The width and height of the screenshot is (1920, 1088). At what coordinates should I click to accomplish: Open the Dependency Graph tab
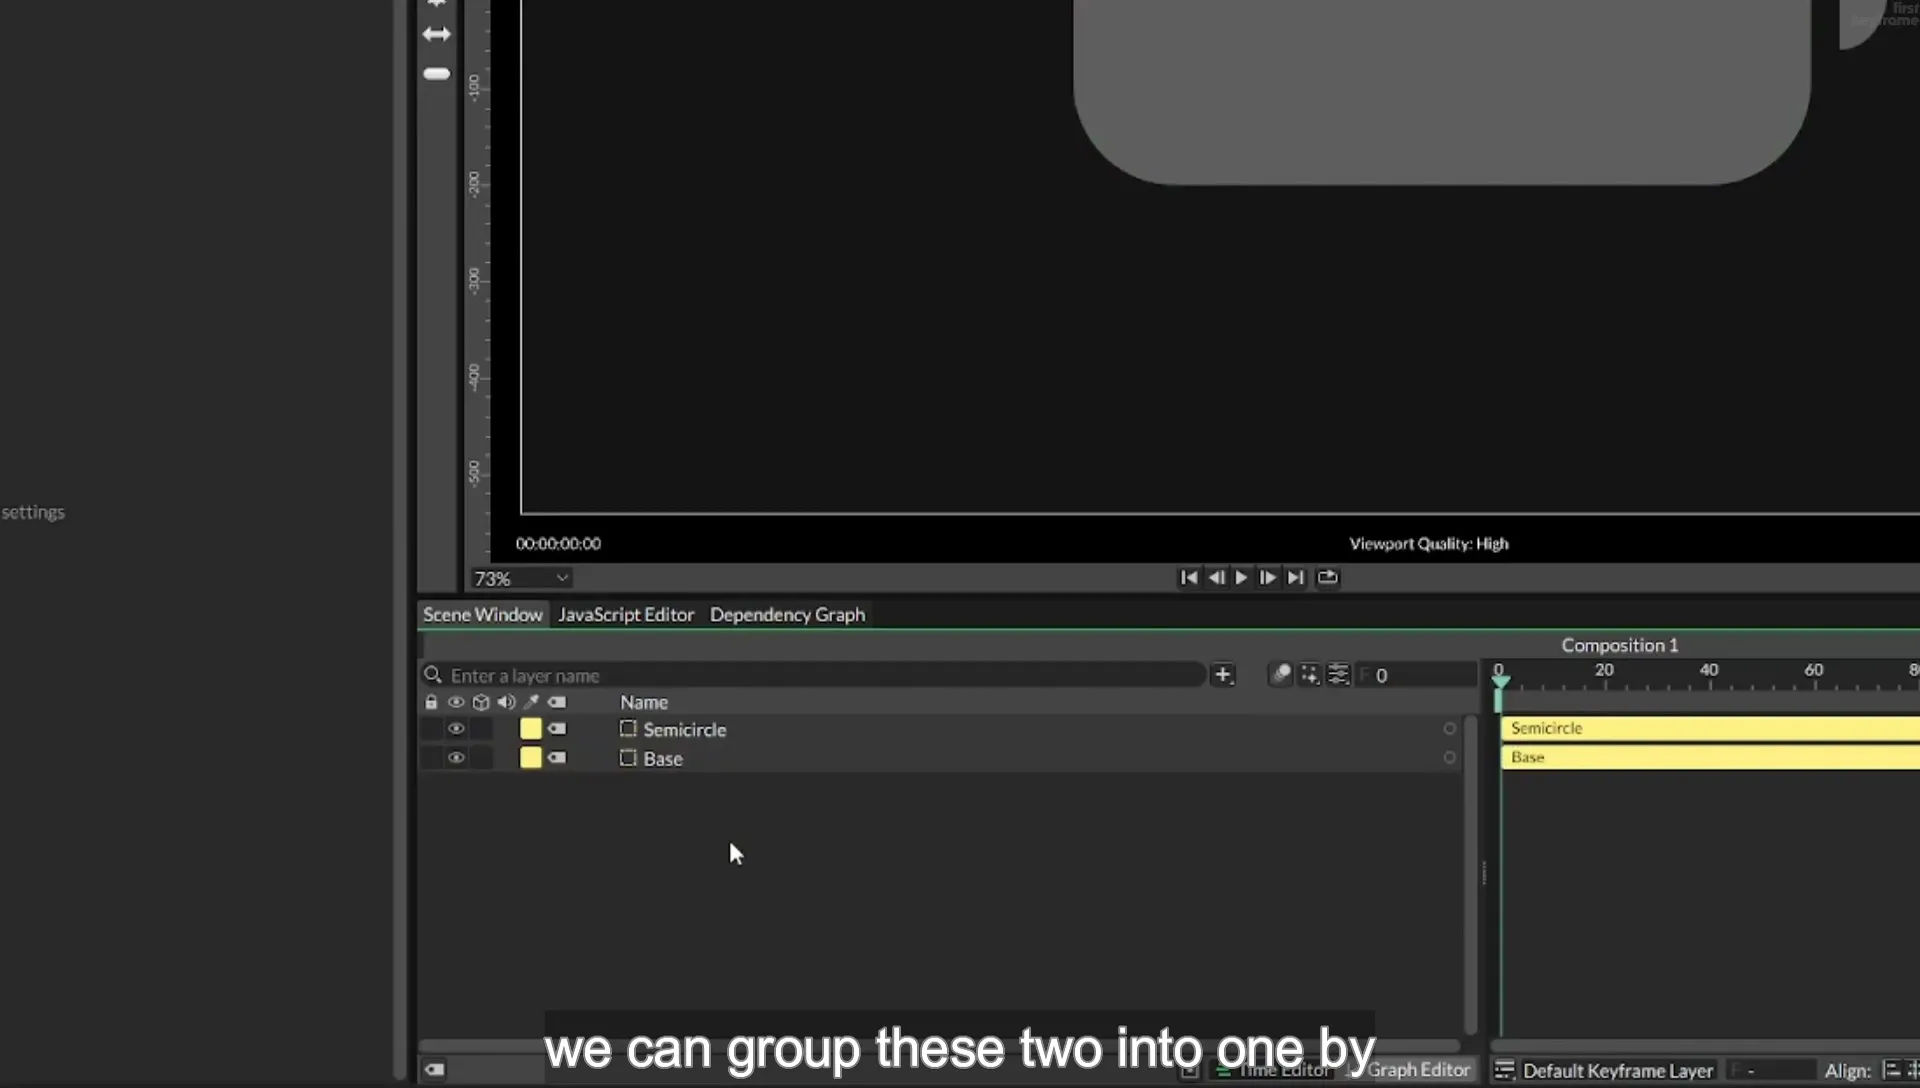[787, 615]
